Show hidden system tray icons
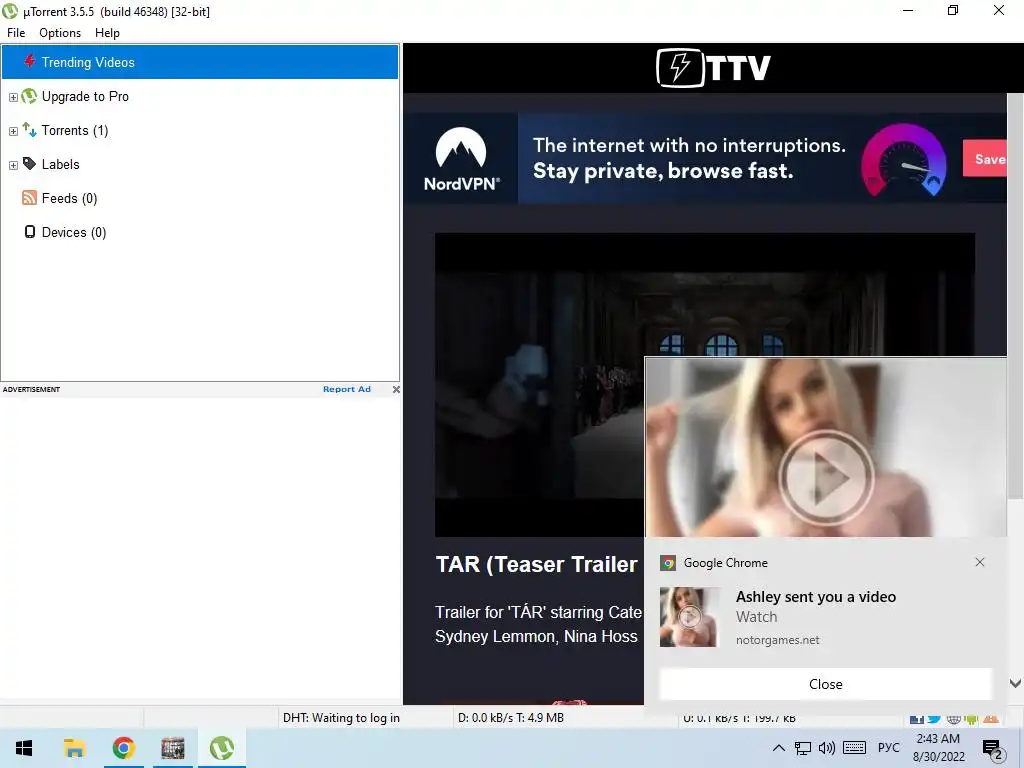1024x768 pixels. pyautogui.click(x=778, y=748)
